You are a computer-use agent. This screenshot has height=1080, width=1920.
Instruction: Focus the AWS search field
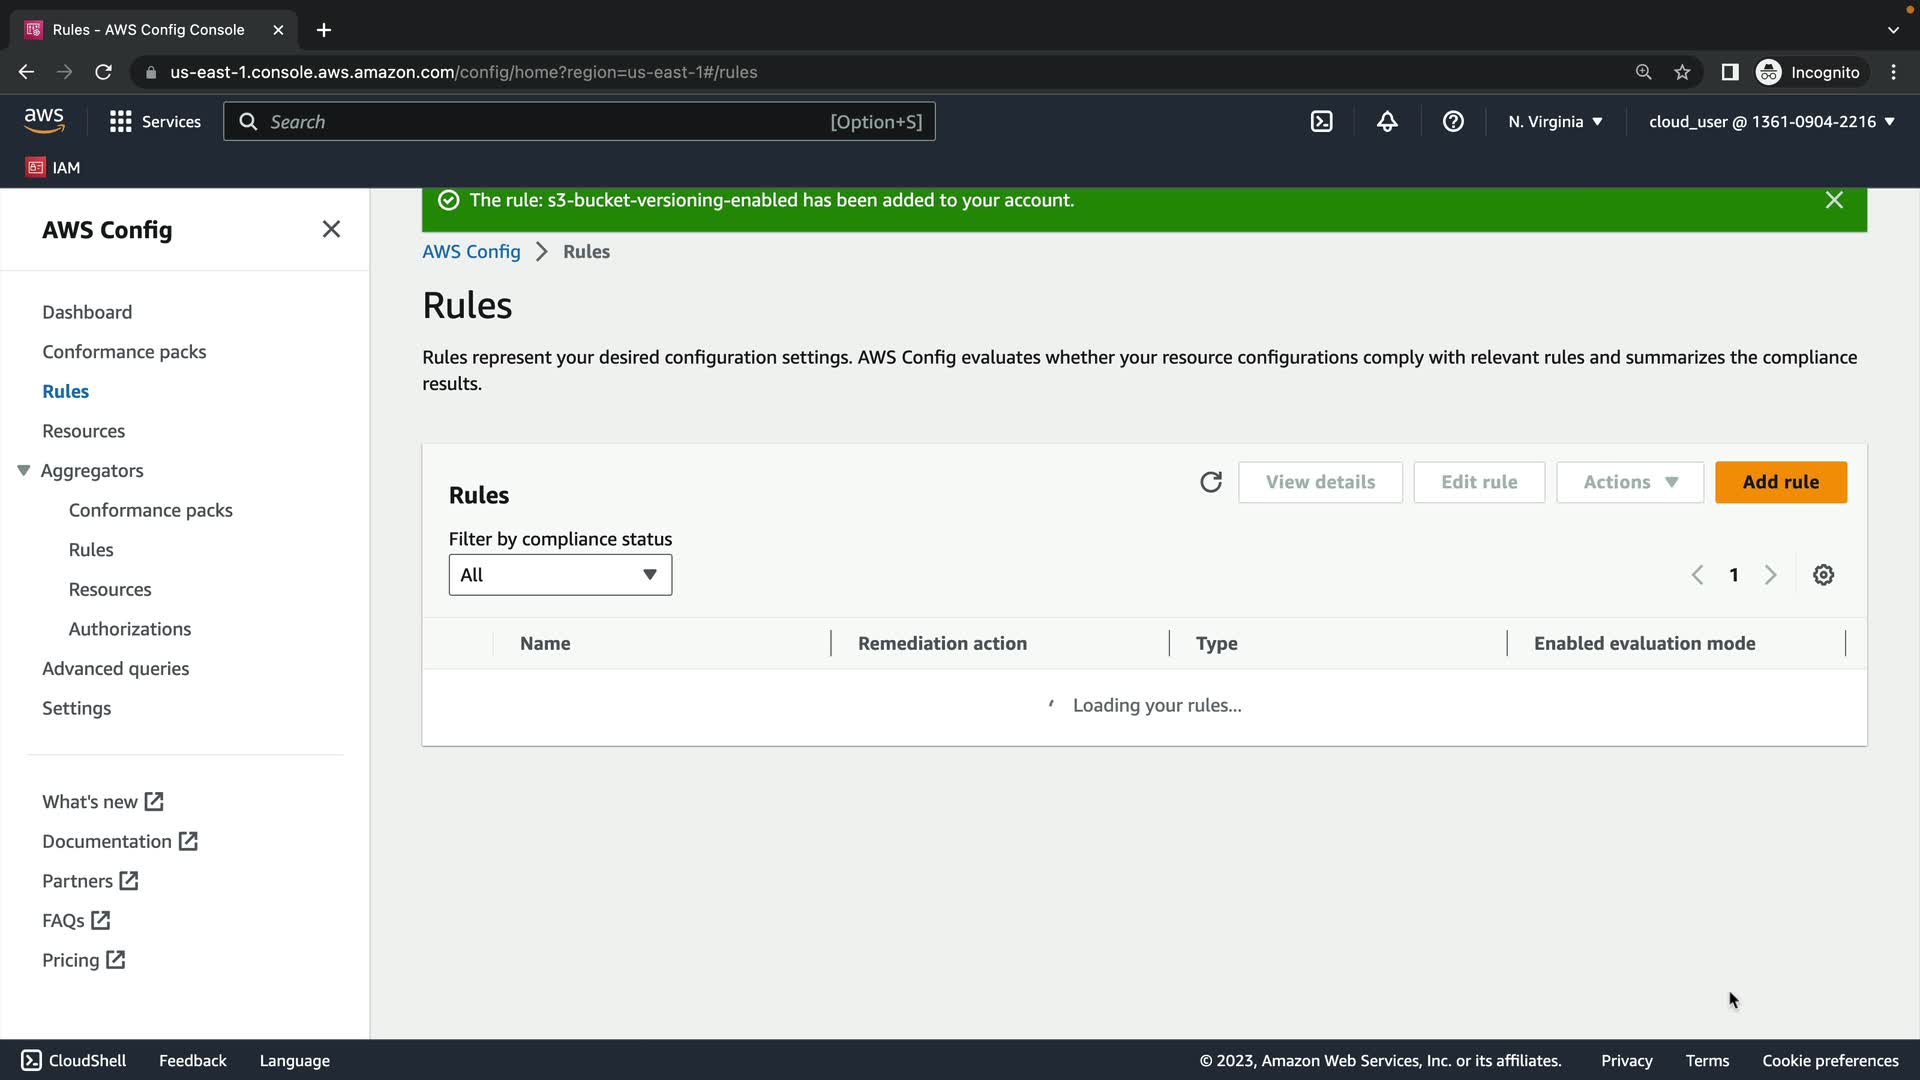point(550,122)
